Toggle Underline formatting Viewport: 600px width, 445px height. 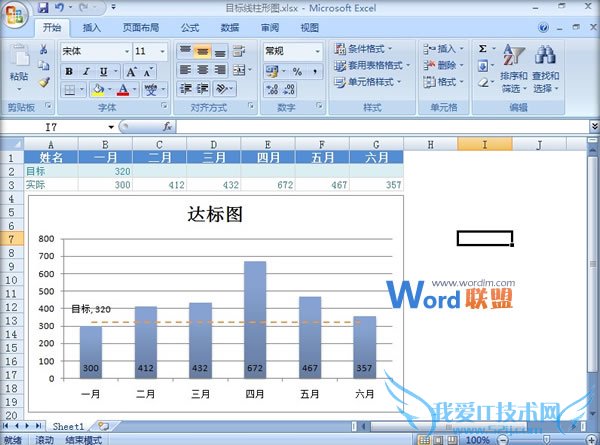click(x=103, y=72)
